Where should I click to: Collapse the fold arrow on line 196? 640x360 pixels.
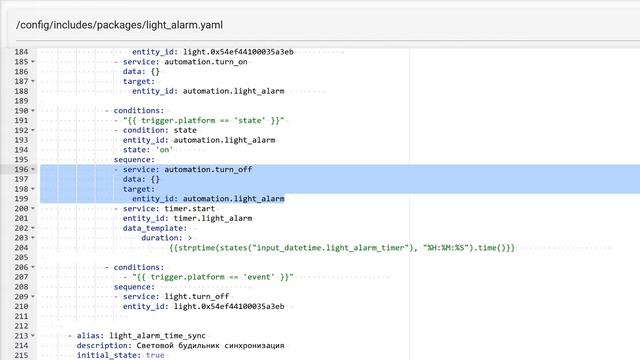(x=33, y=169)
